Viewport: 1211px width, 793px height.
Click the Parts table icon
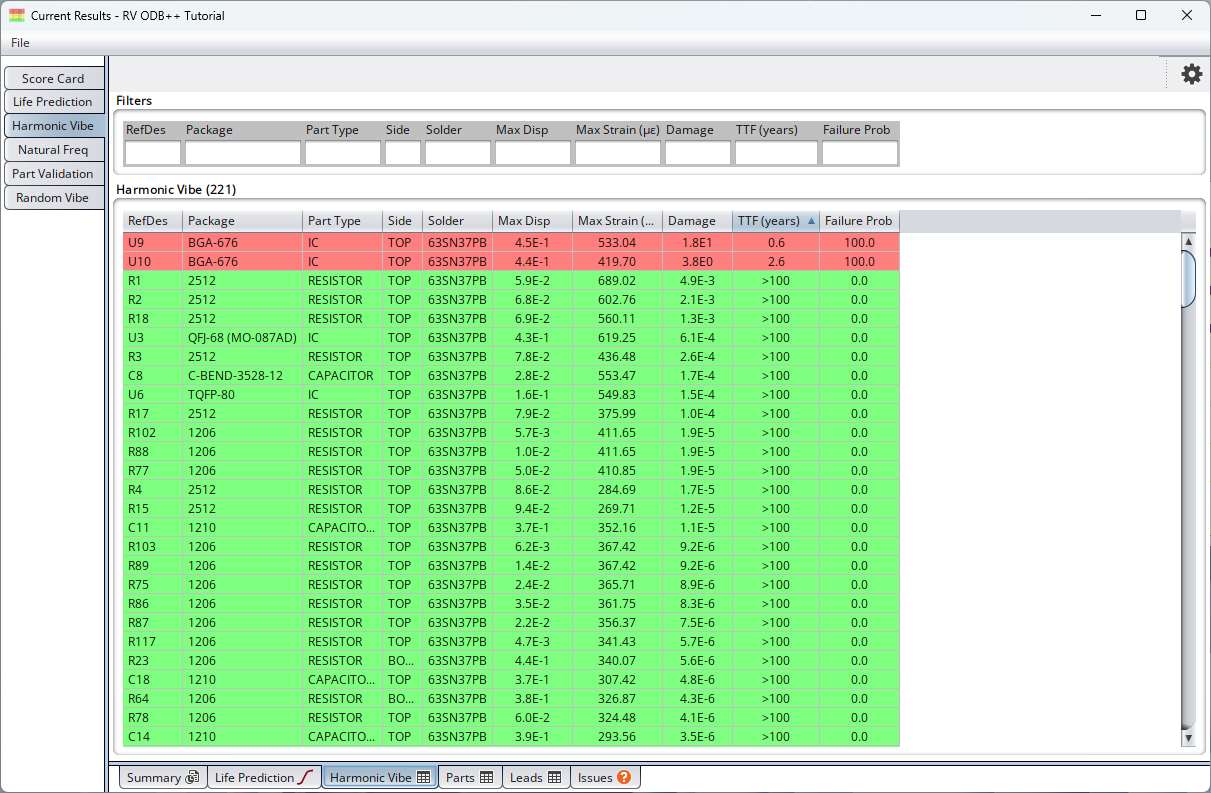[x=487, y=778]
